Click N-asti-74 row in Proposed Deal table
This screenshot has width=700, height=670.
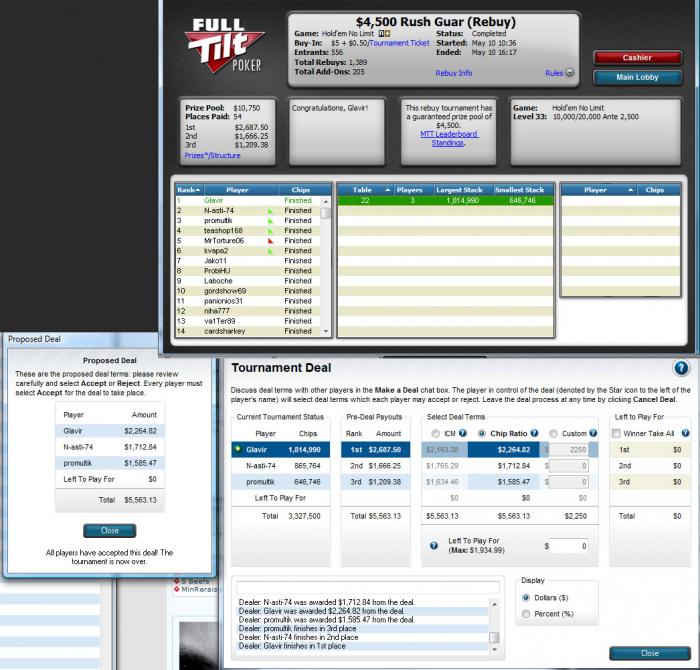110,447
